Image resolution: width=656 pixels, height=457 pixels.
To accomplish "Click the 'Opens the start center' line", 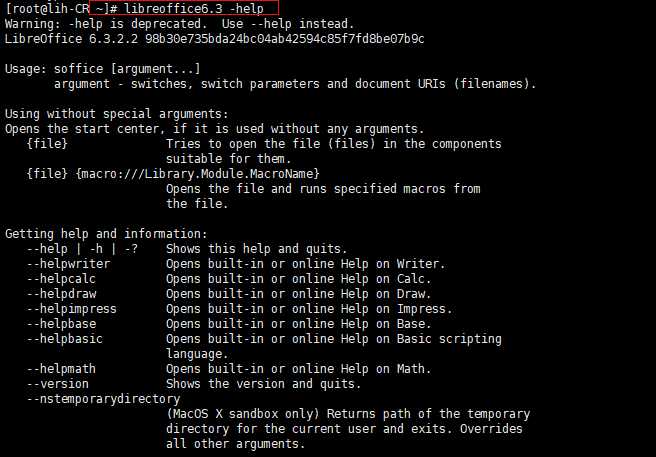I will (x=215, y=129).
